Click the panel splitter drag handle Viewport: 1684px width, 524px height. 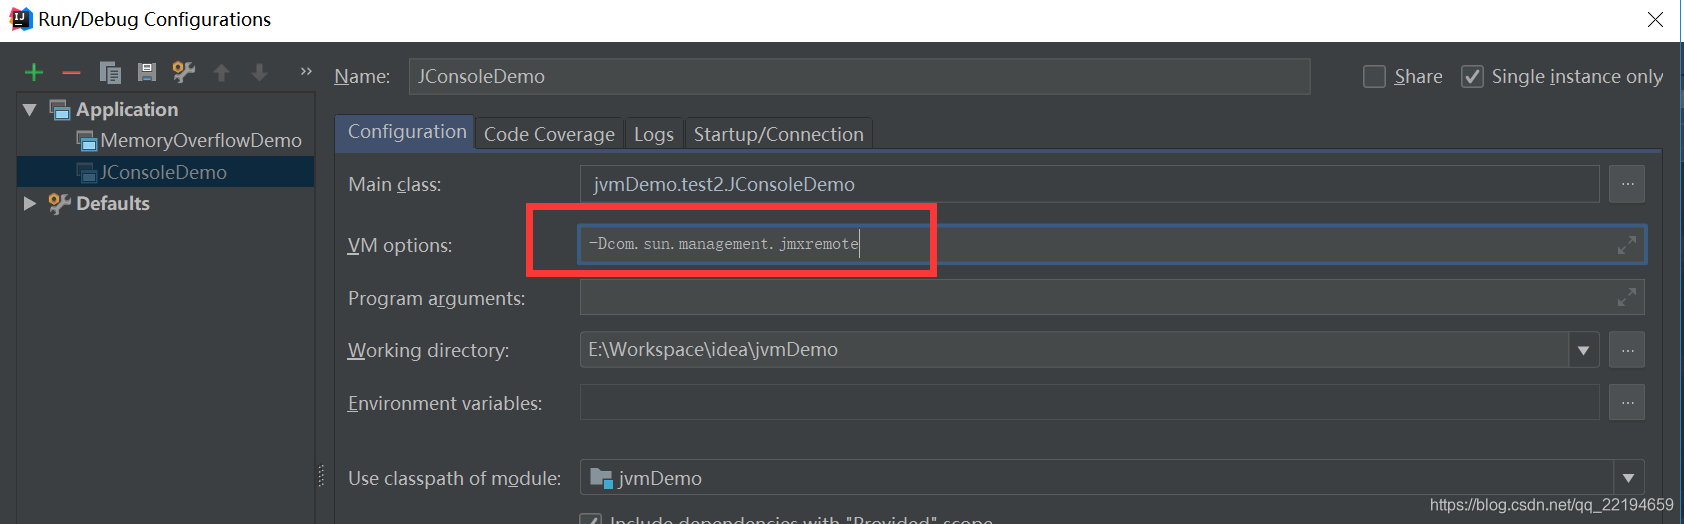click(x=321, y=476)
